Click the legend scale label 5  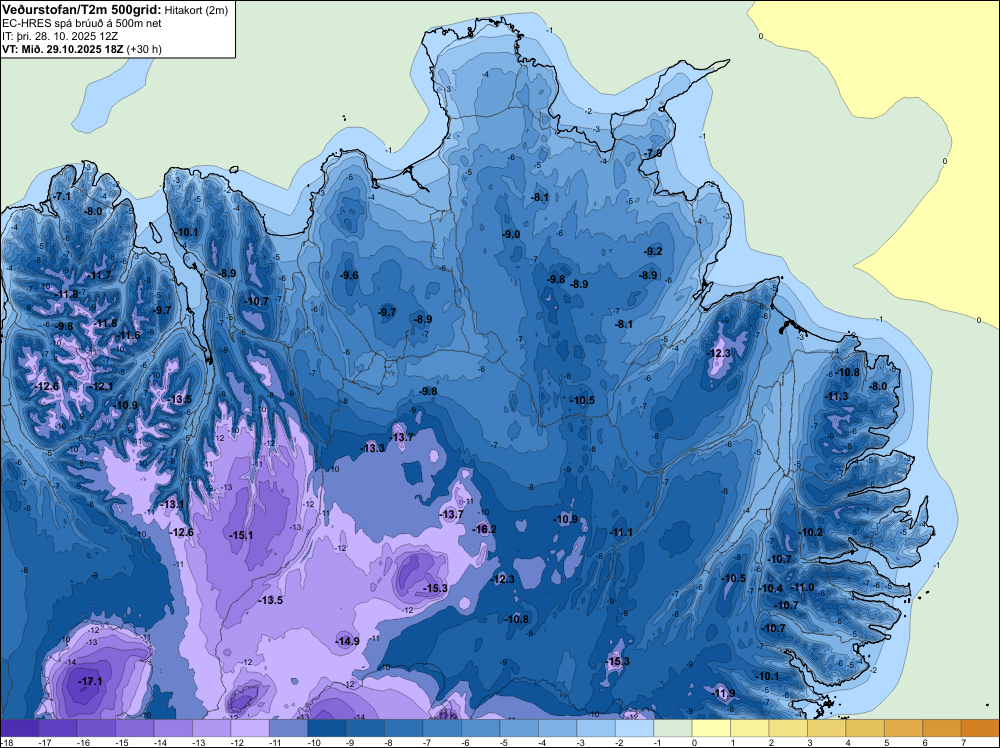point(886,742)
